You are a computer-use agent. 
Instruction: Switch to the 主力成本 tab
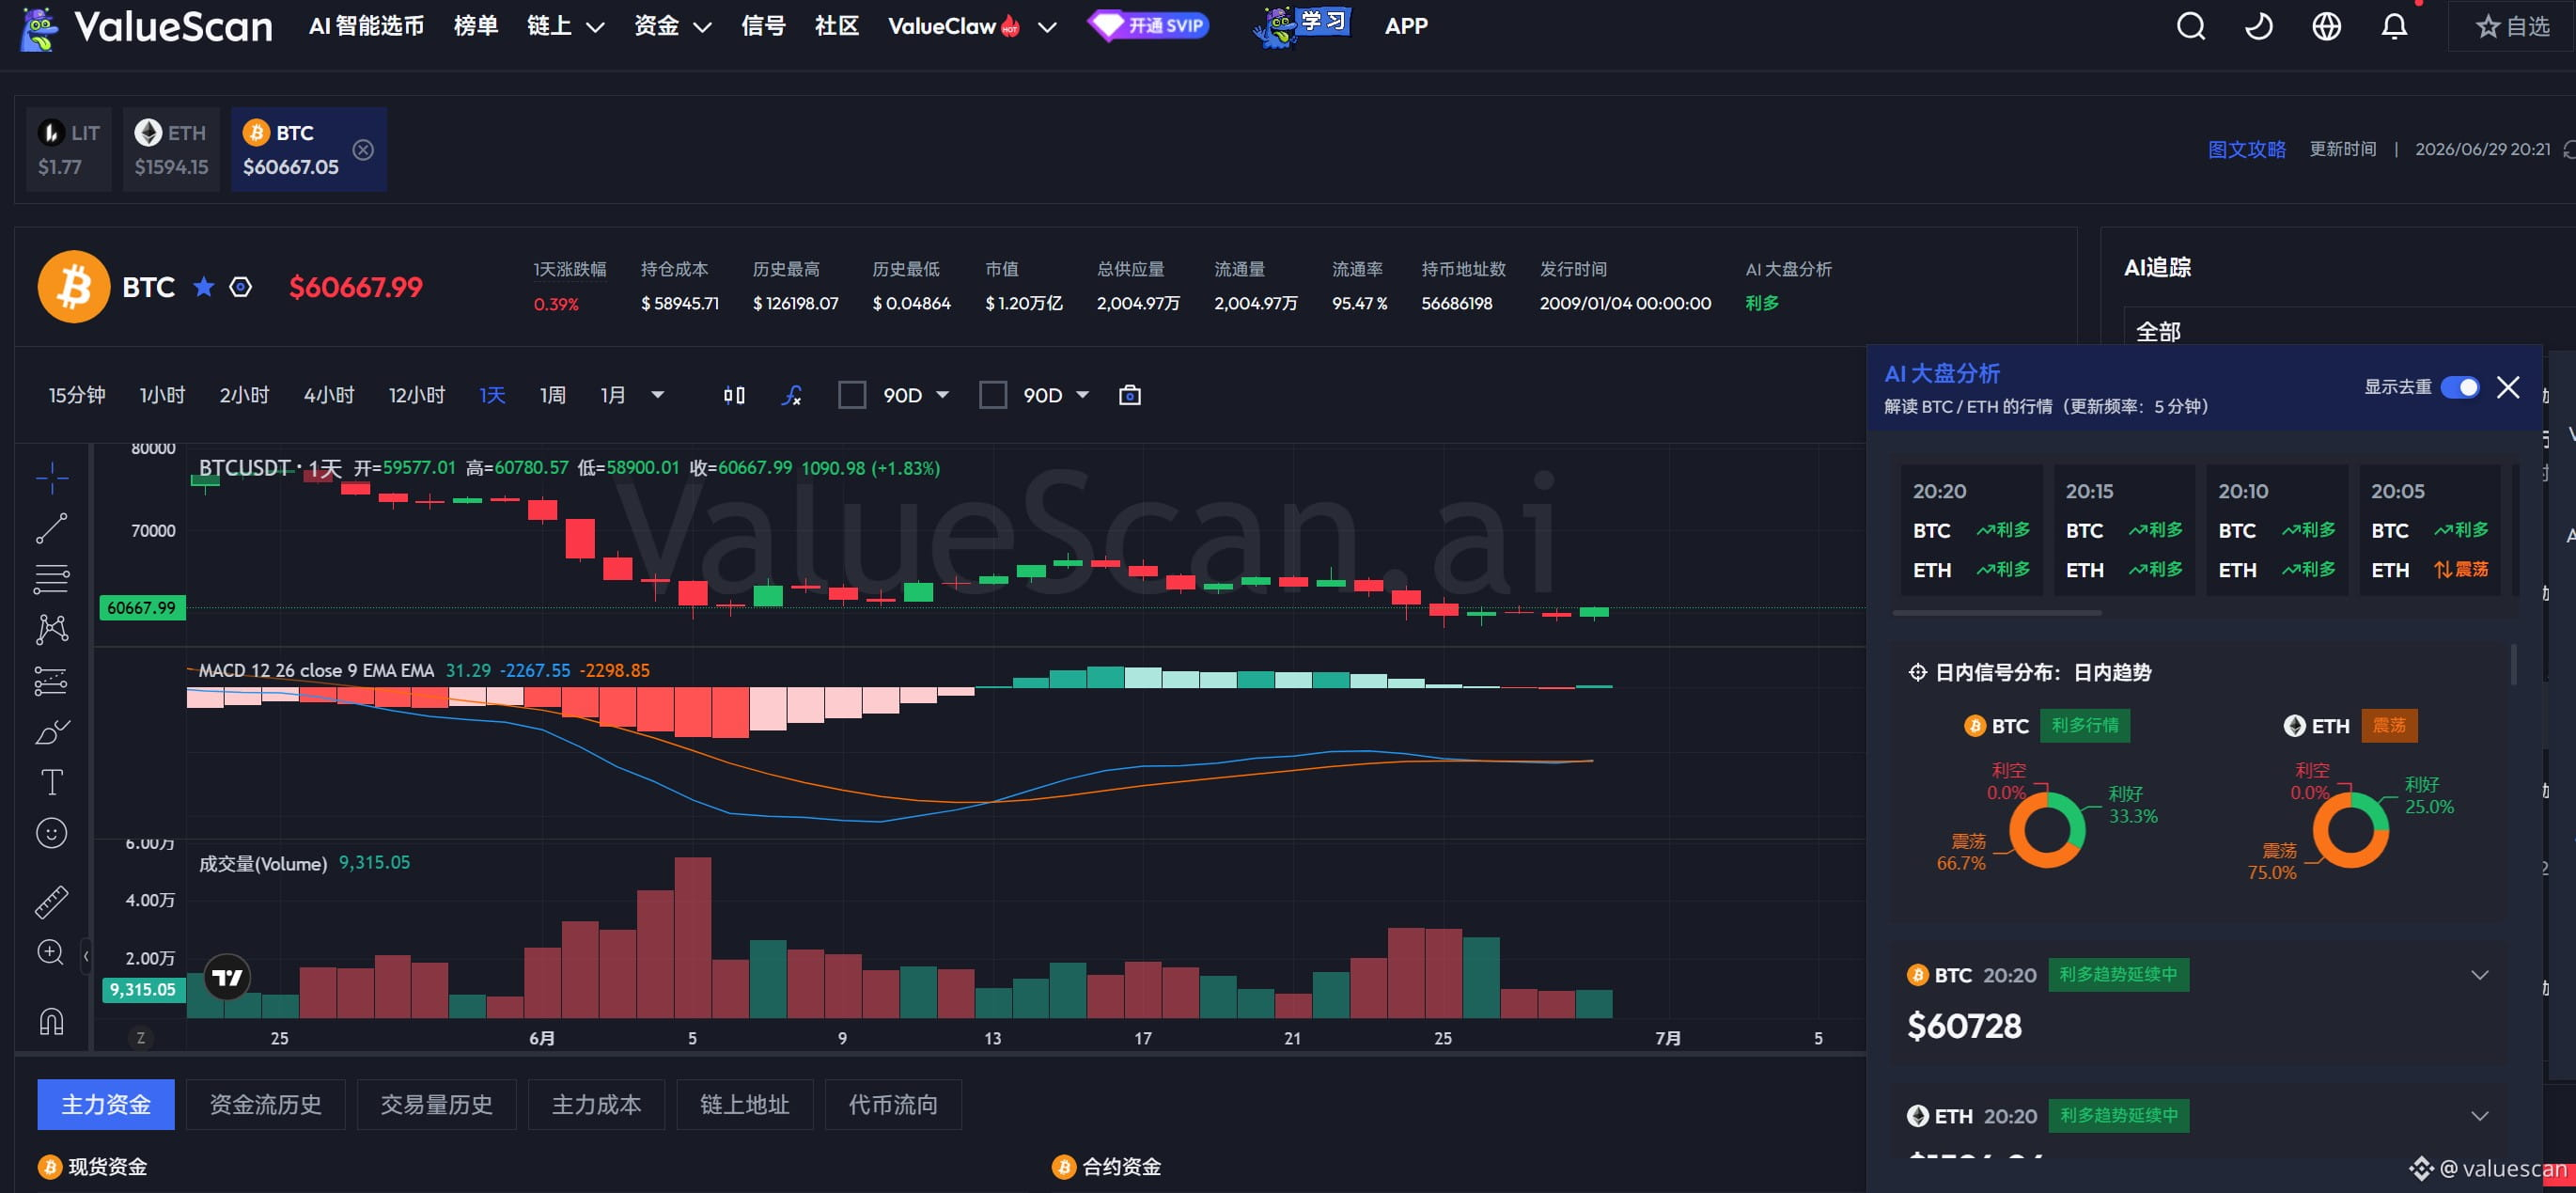pyautogui.click(x=596, y=1104)
